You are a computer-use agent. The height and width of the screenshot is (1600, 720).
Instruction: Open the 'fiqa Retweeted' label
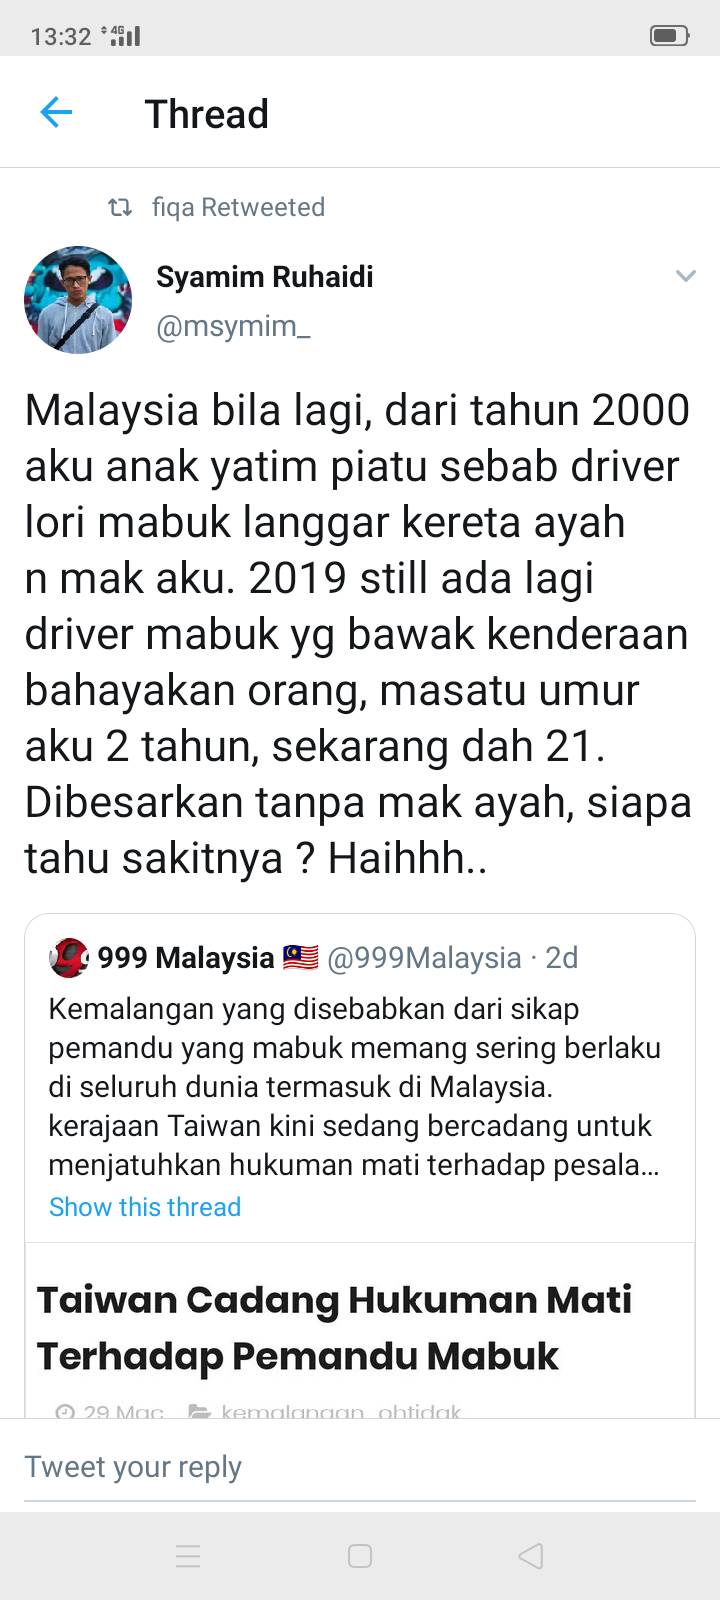click(x=238, y=207)
